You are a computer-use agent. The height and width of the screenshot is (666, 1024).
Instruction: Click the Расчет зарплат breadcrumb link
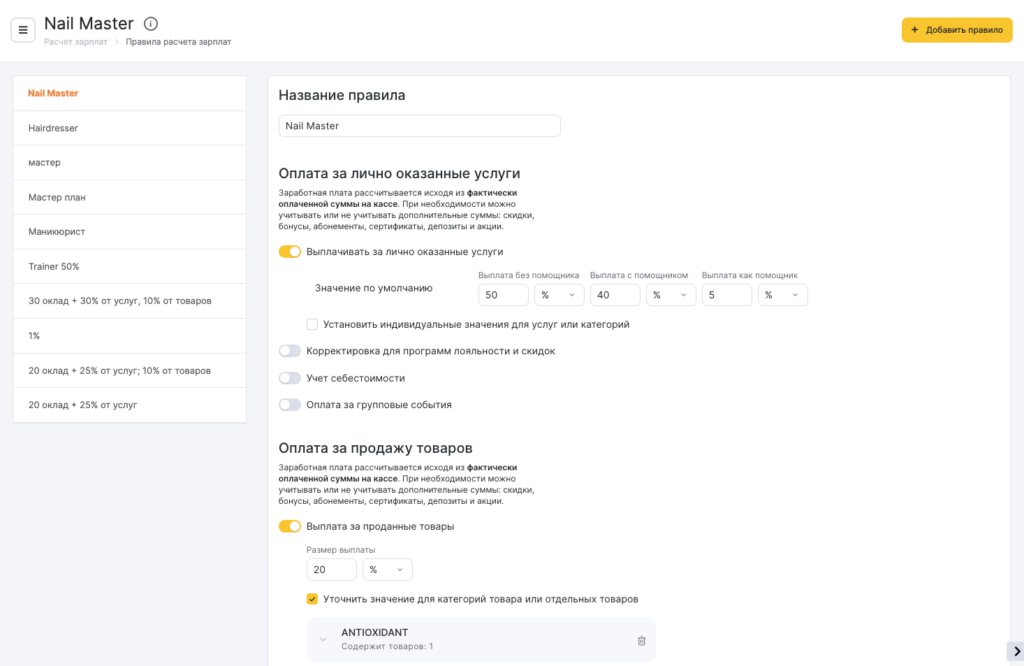pyautogui.click(x=76, y=42)
